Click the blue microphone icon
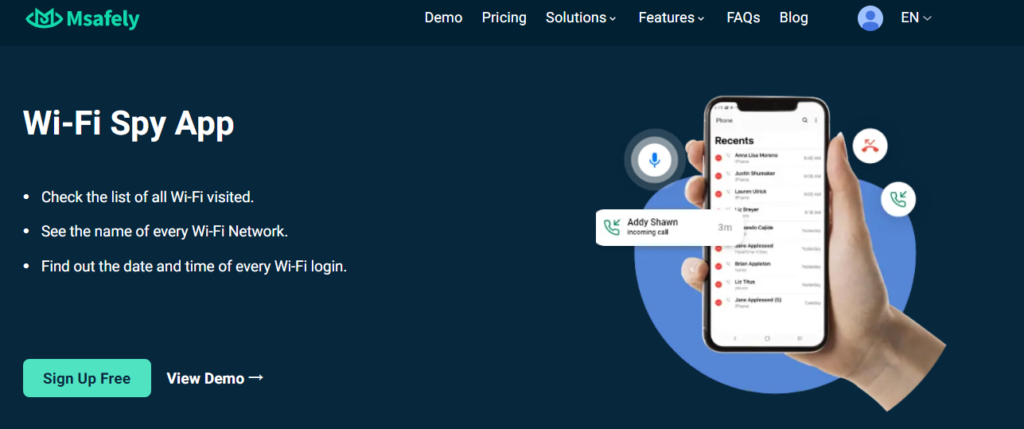Viewport: 1024px width, 429px height. pyautogui.click(x=654, y=160)
